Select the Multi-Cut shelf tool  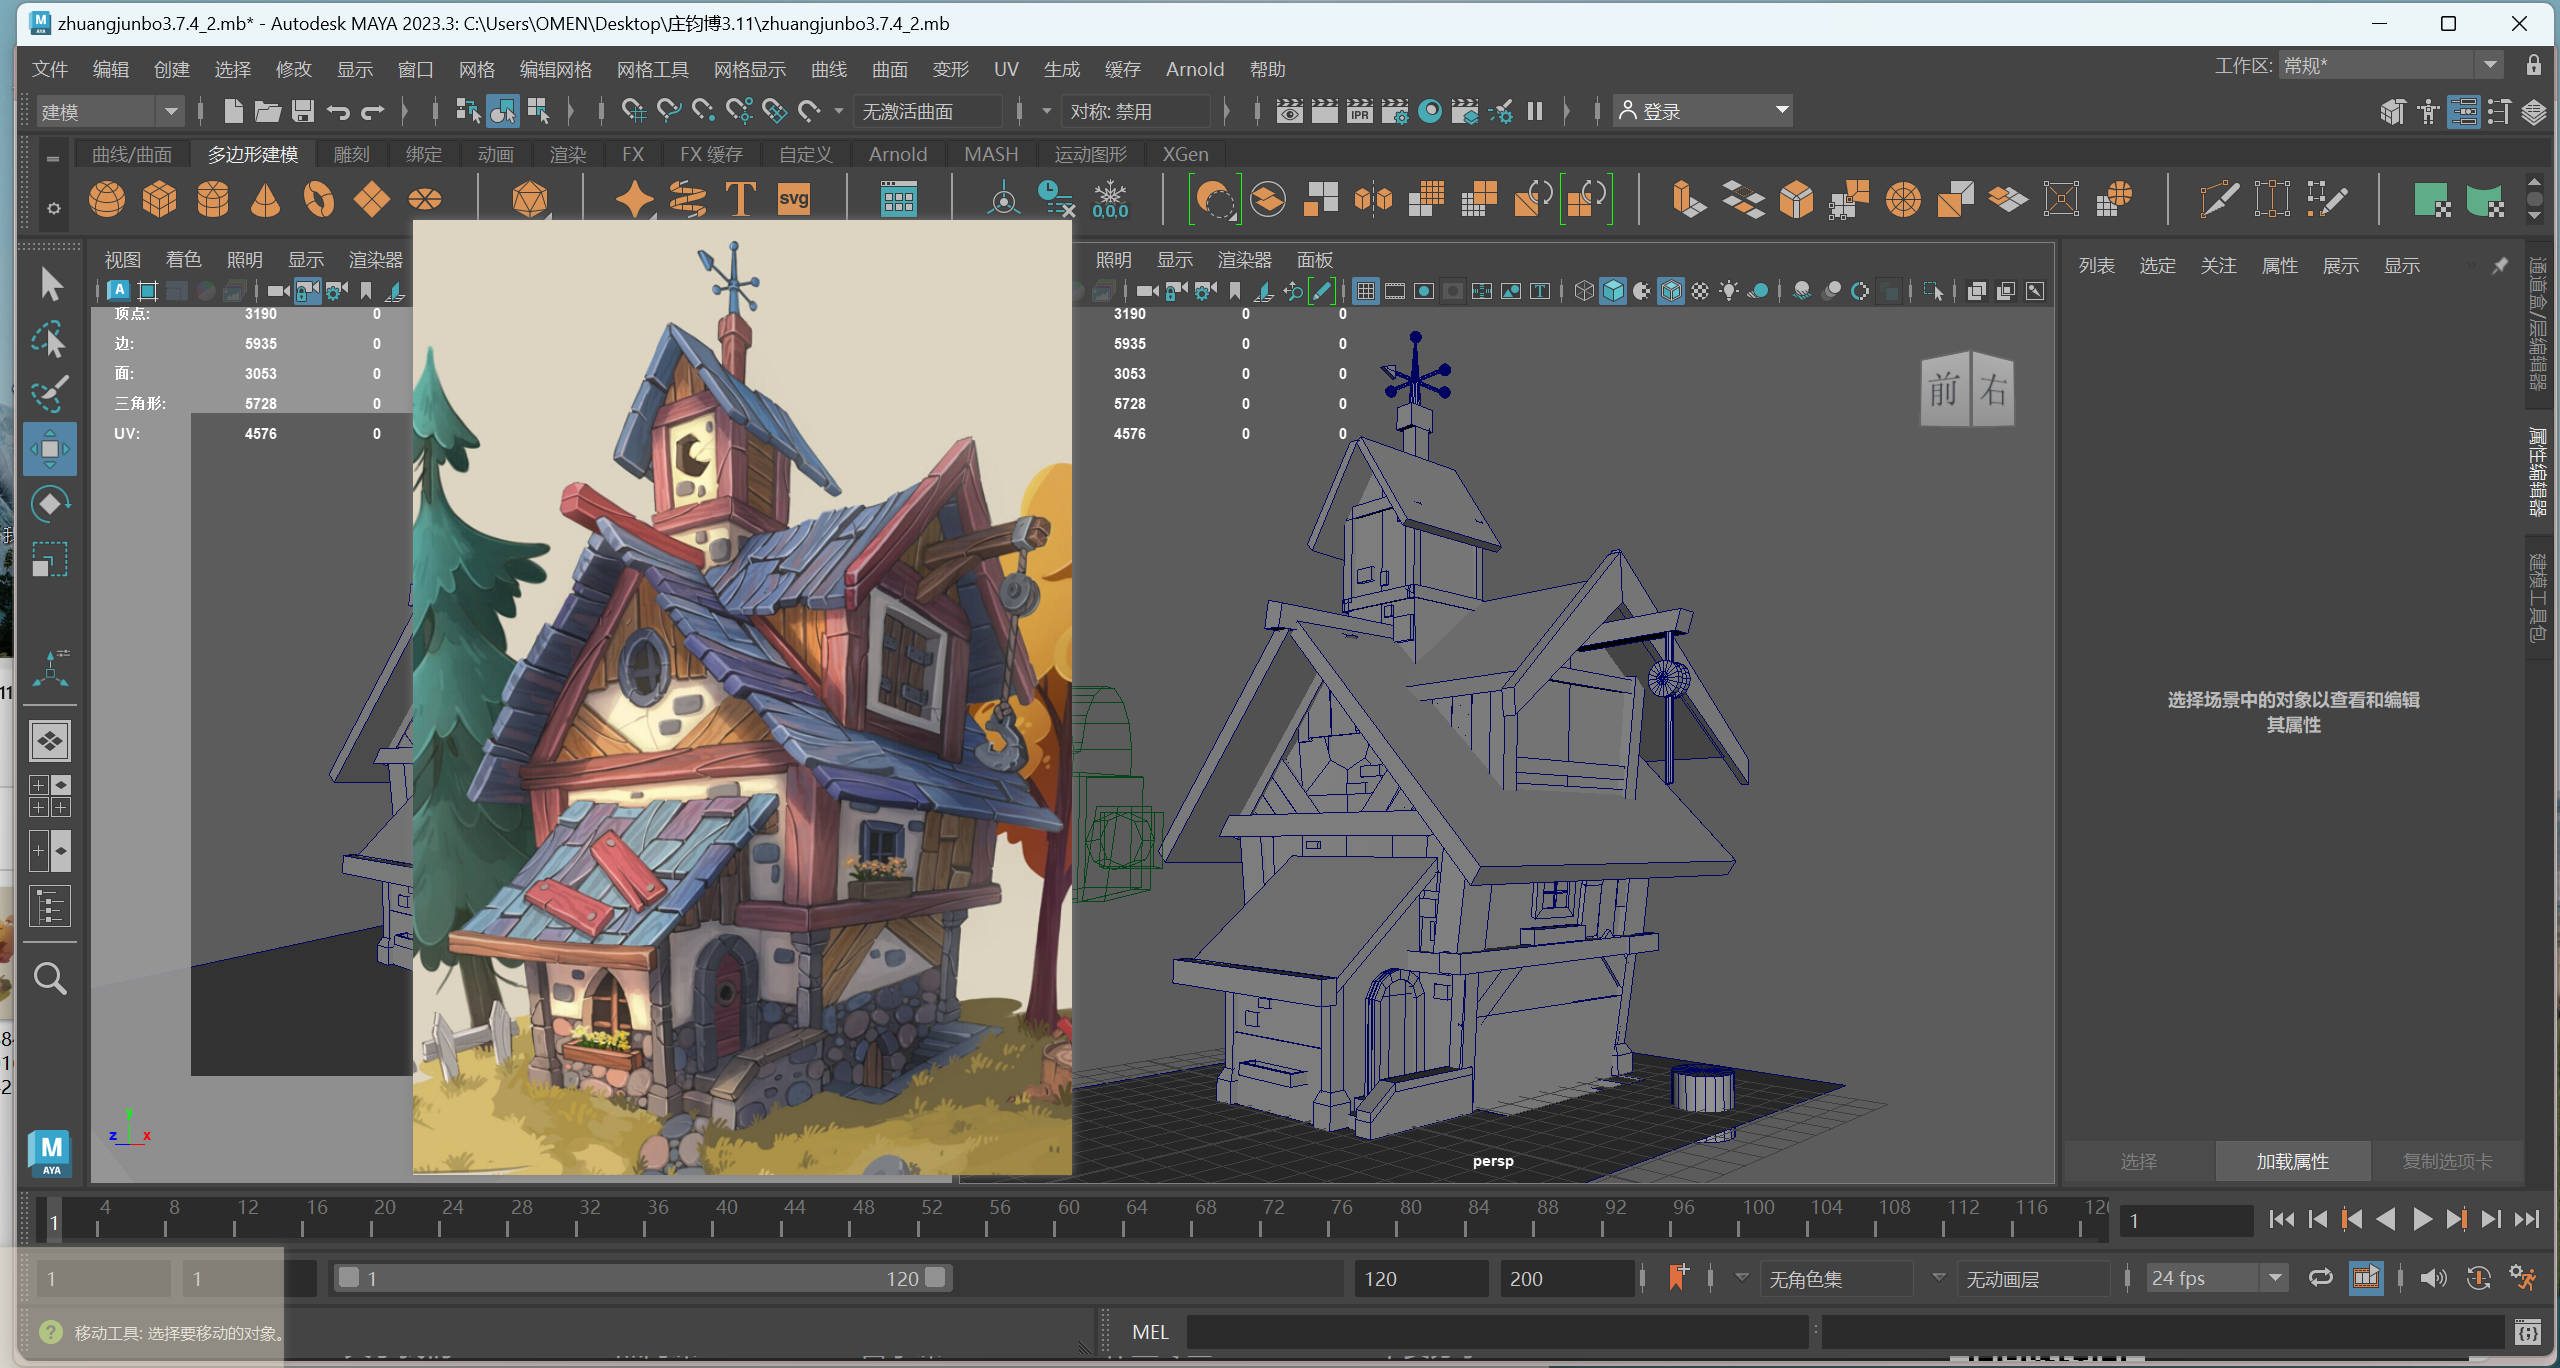tap(2219, 199)
